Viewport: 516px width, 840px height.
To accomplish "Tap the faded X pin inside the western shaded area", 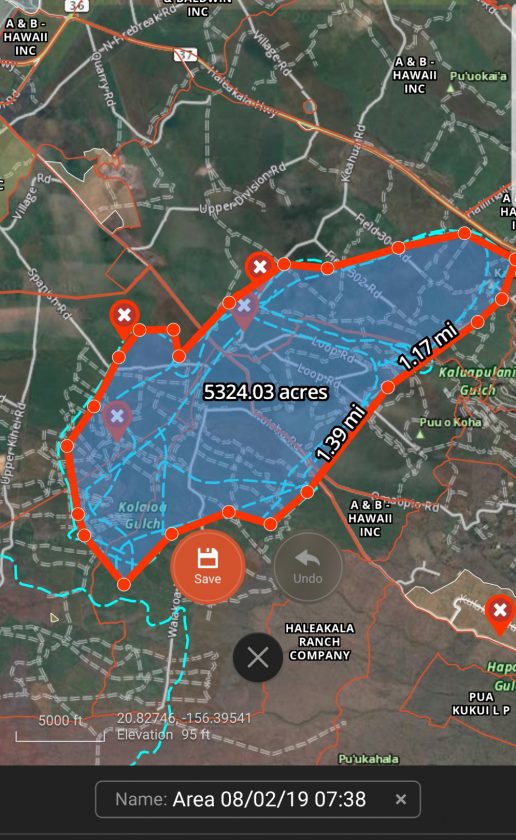I will [x=117, y=418].
